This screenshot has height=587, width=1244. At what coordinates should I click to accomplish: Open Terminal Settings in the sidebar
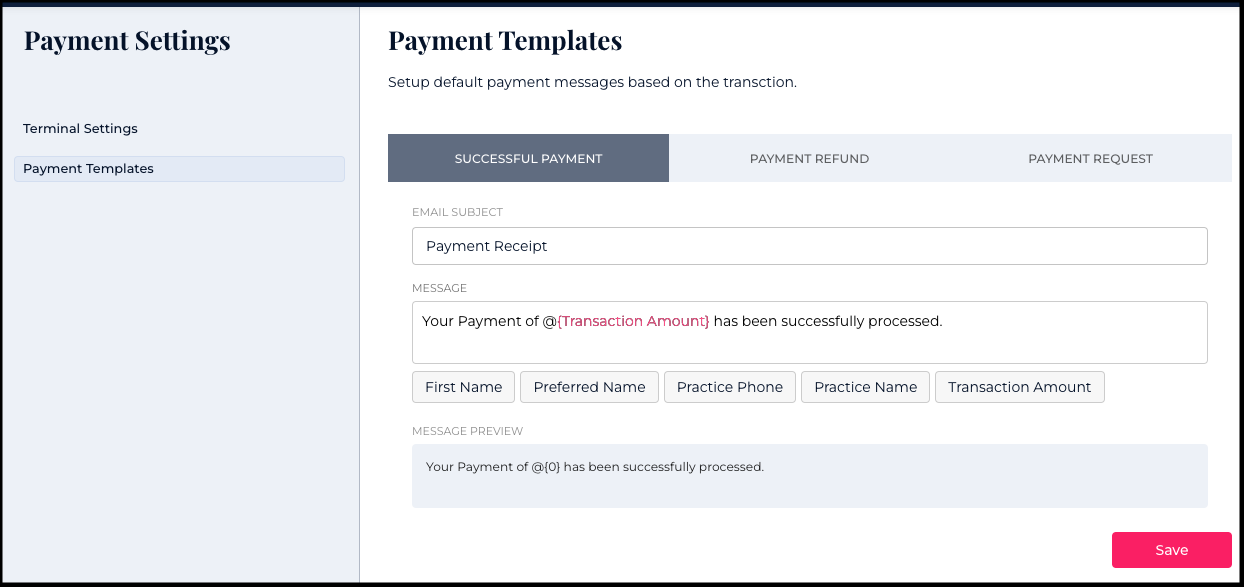80,129
